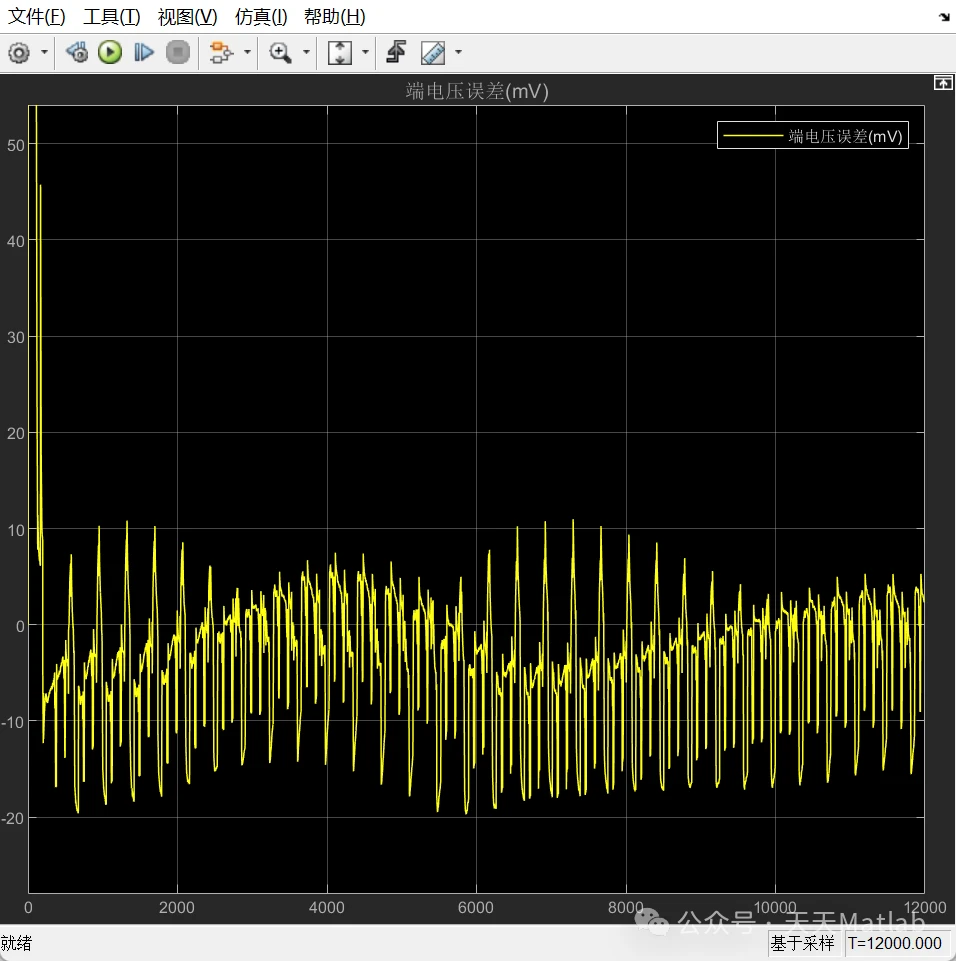956x961 pixels.
Task: Click the yellow legend line sample
Action: (752, 136)
